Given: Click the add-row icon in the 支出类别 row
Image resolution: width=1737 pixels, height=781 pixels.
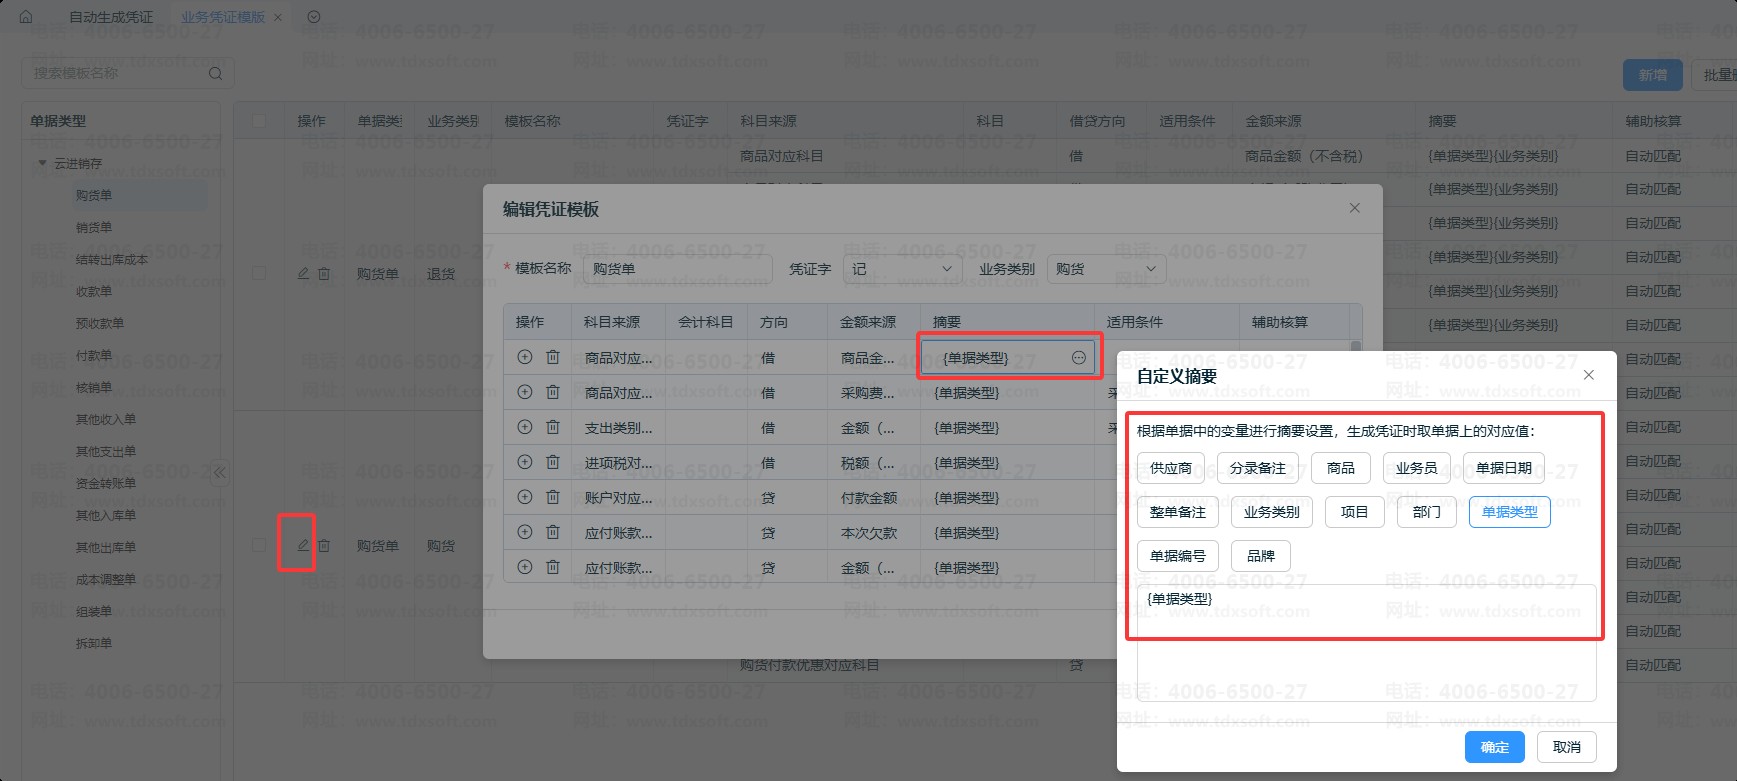Looking at the screenshot, I should point(524,427).
